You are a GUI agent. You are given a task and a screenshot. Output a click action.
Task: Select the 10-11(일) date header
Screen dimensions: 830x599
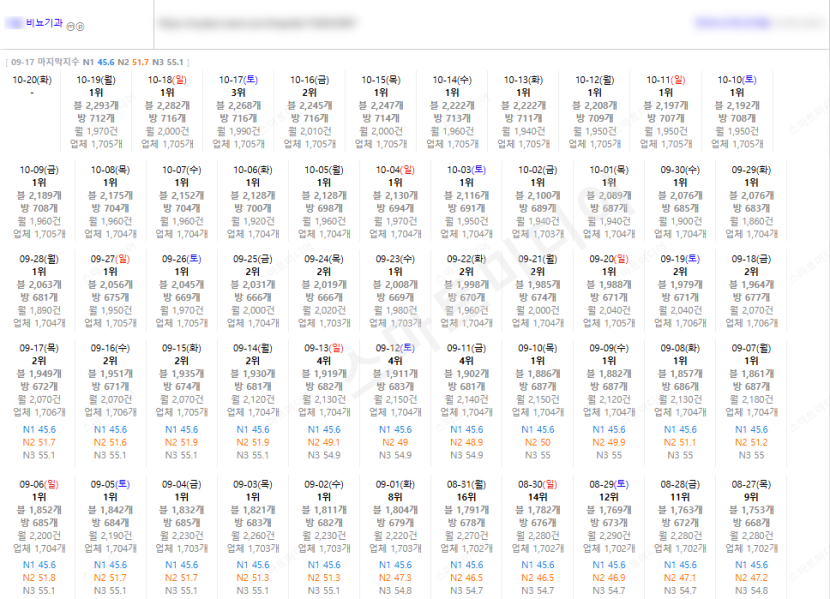pos(666,80)
